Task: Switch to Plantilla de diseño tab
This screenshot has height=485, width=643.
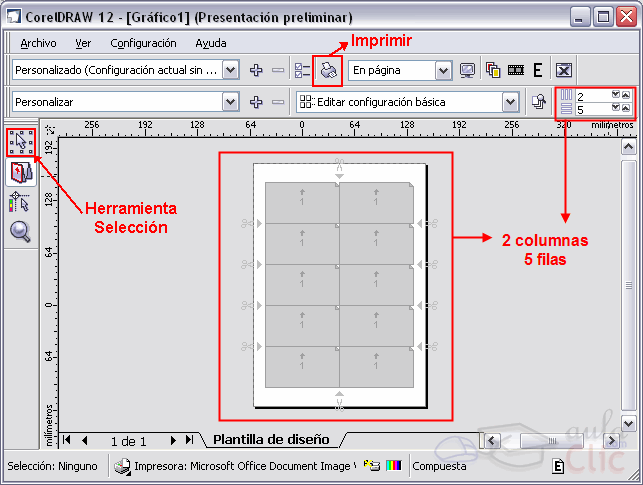Action: [271, 439]
